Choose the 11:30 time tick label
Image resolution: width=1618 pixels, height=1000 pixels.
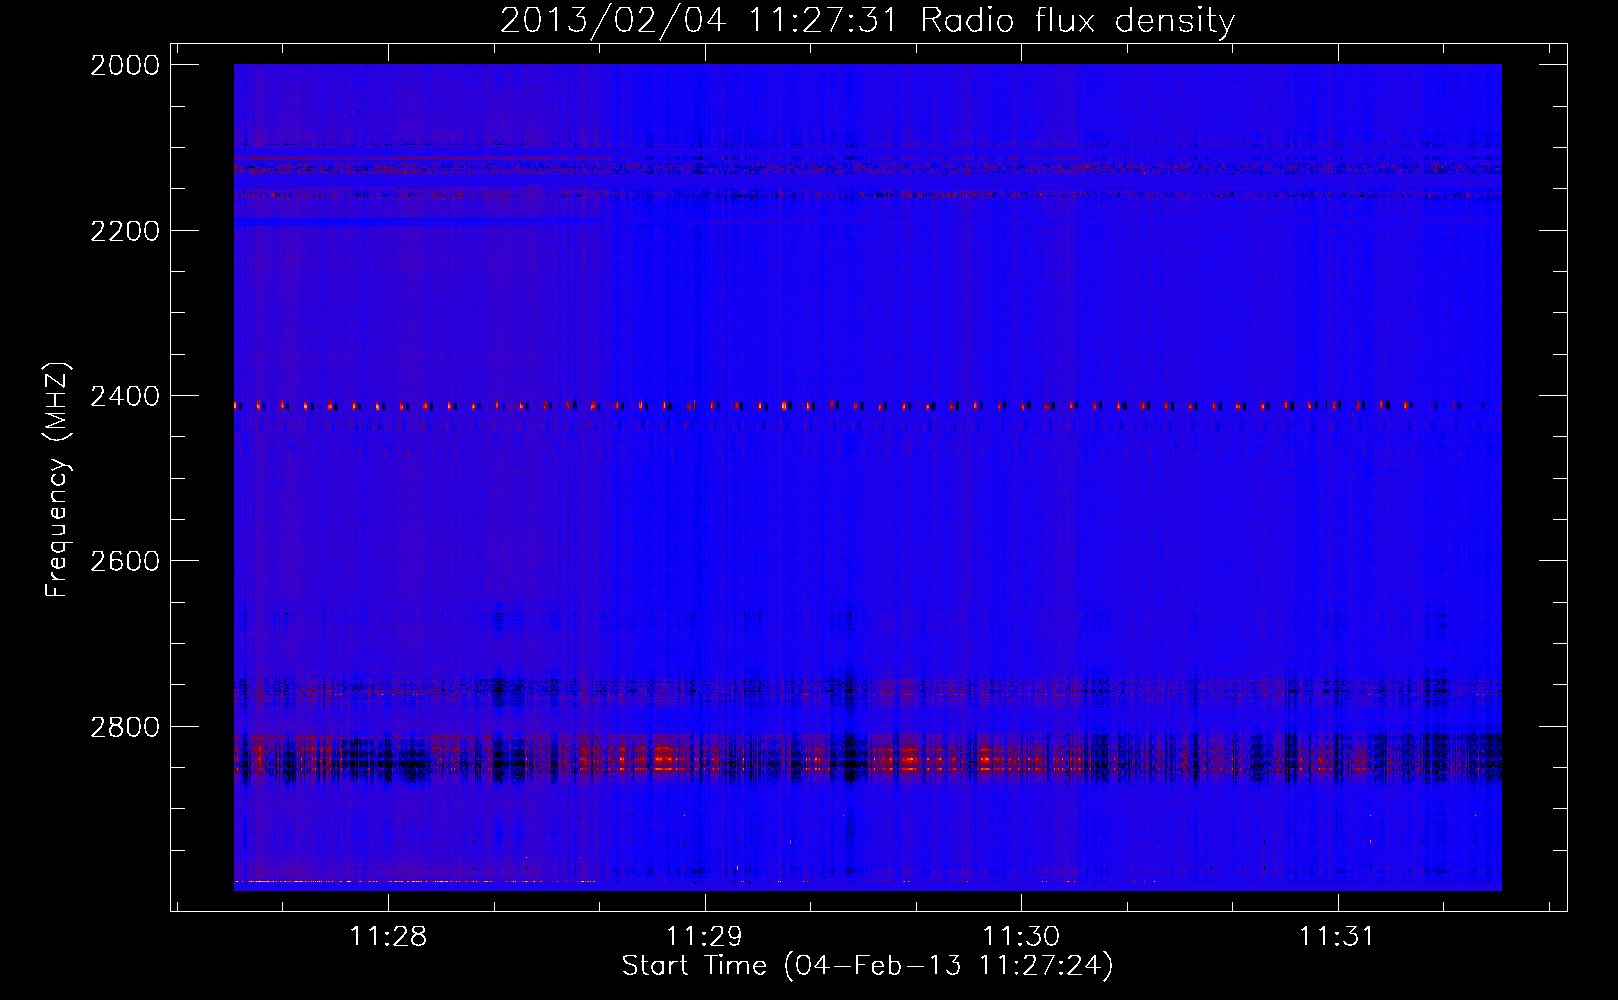tap(1021, 937)
